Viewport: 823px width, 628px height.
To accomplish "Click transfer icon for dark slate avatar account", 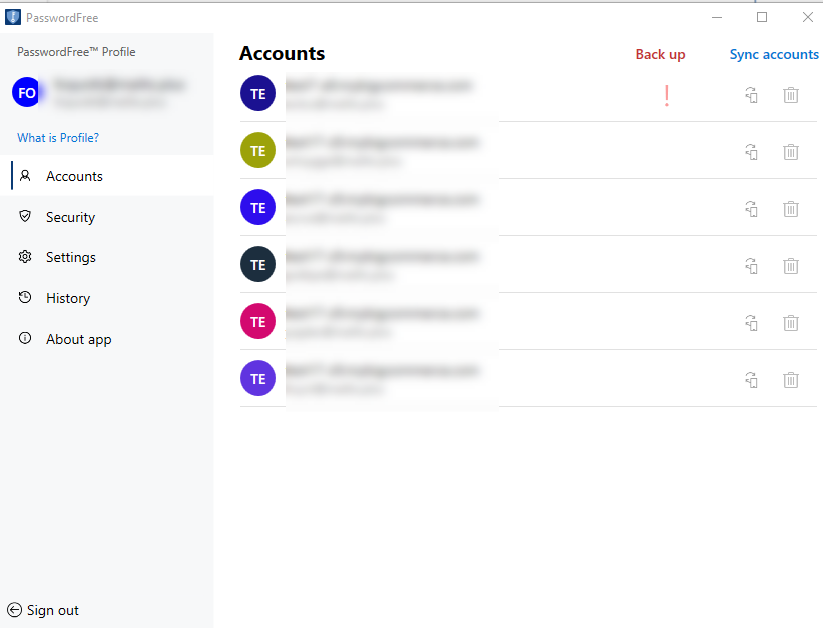I will (751, 266).
